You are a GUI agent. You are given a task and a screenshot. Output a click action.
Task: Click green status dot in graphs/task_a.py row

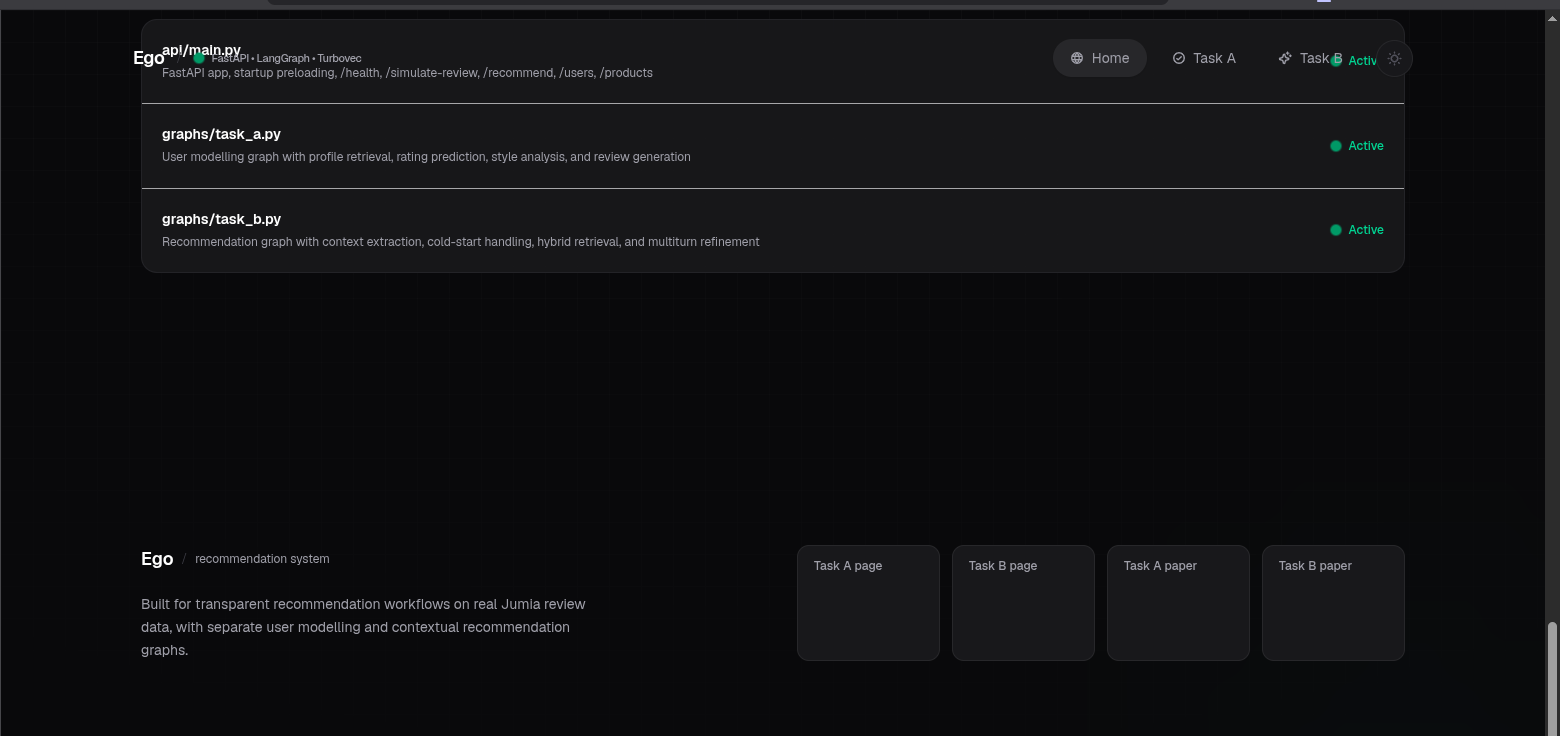[x=1335, y=146]
